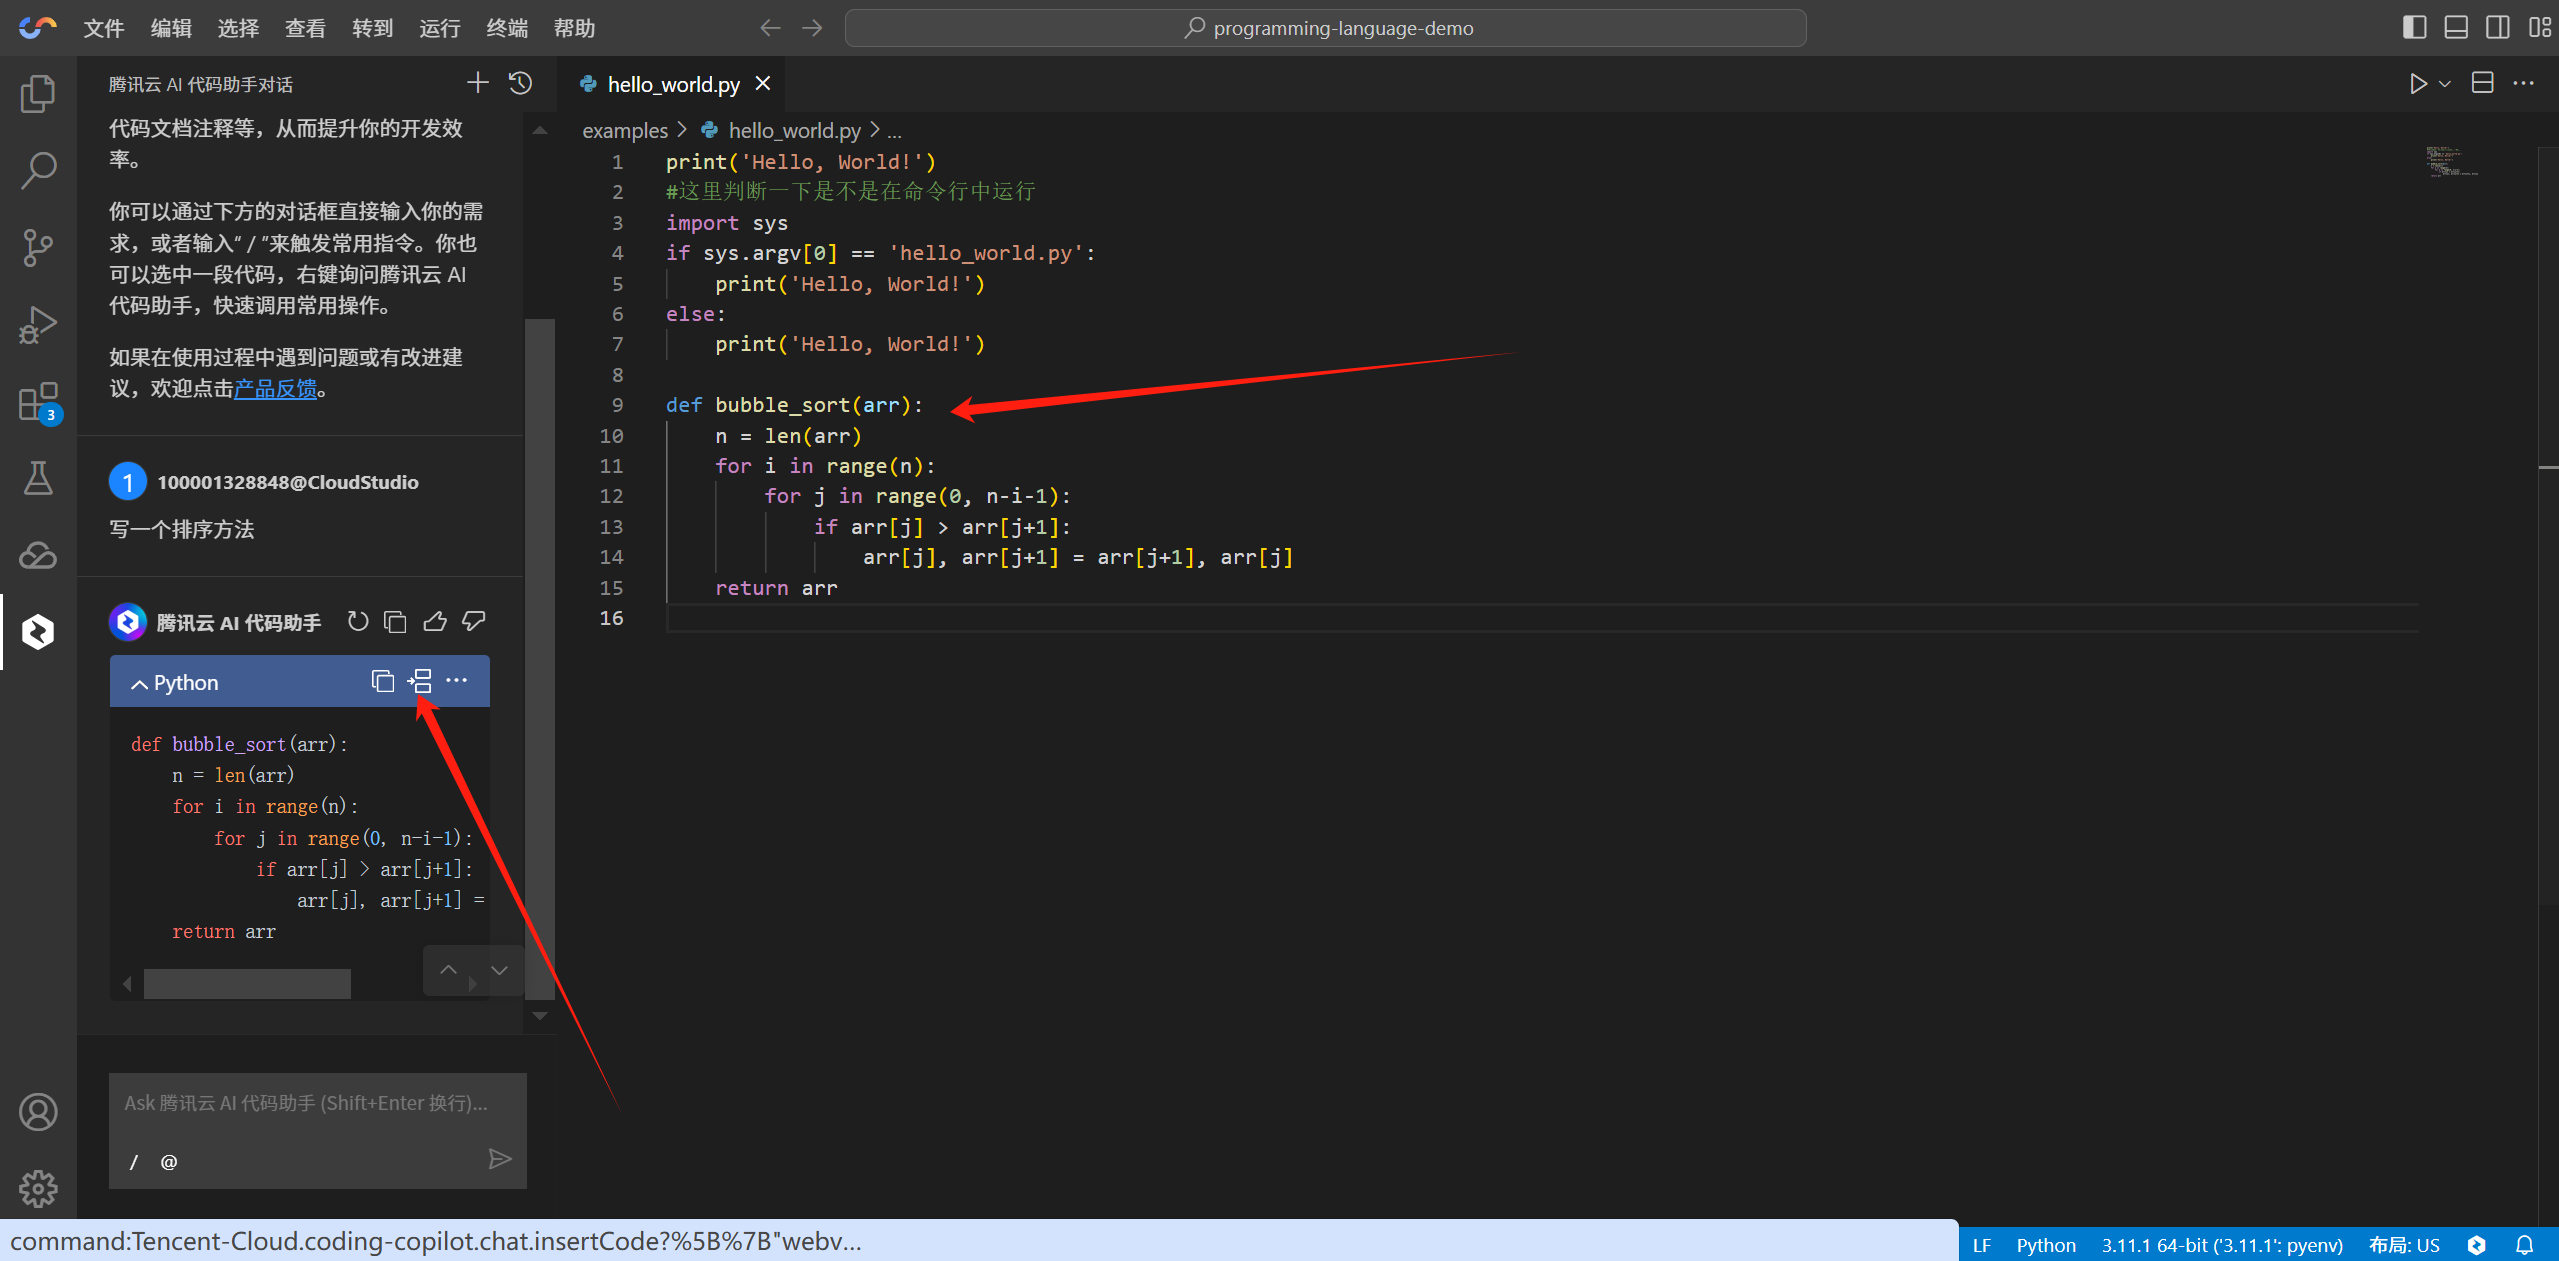Viewport: 2559px width, 1261px height.
Task: Change the LF line ending setting
Action: [1981, 1245]
